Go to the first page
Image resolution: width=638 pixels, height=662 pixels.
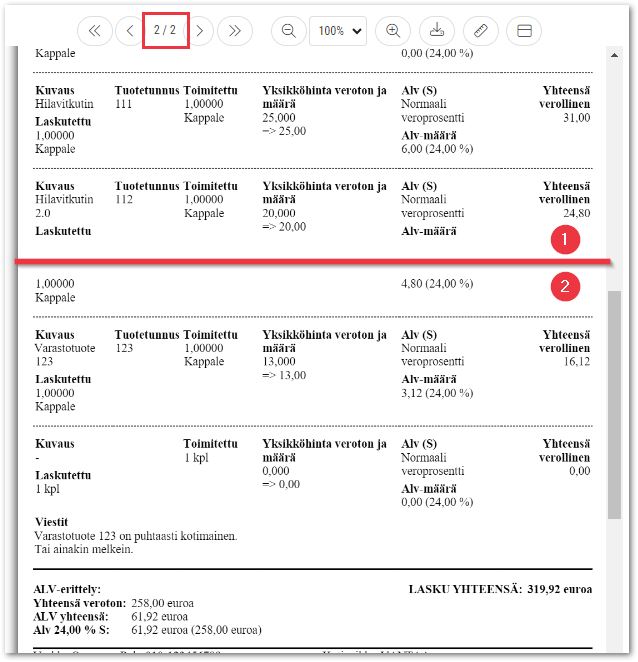pyautogui.click(x=95, y=31)
